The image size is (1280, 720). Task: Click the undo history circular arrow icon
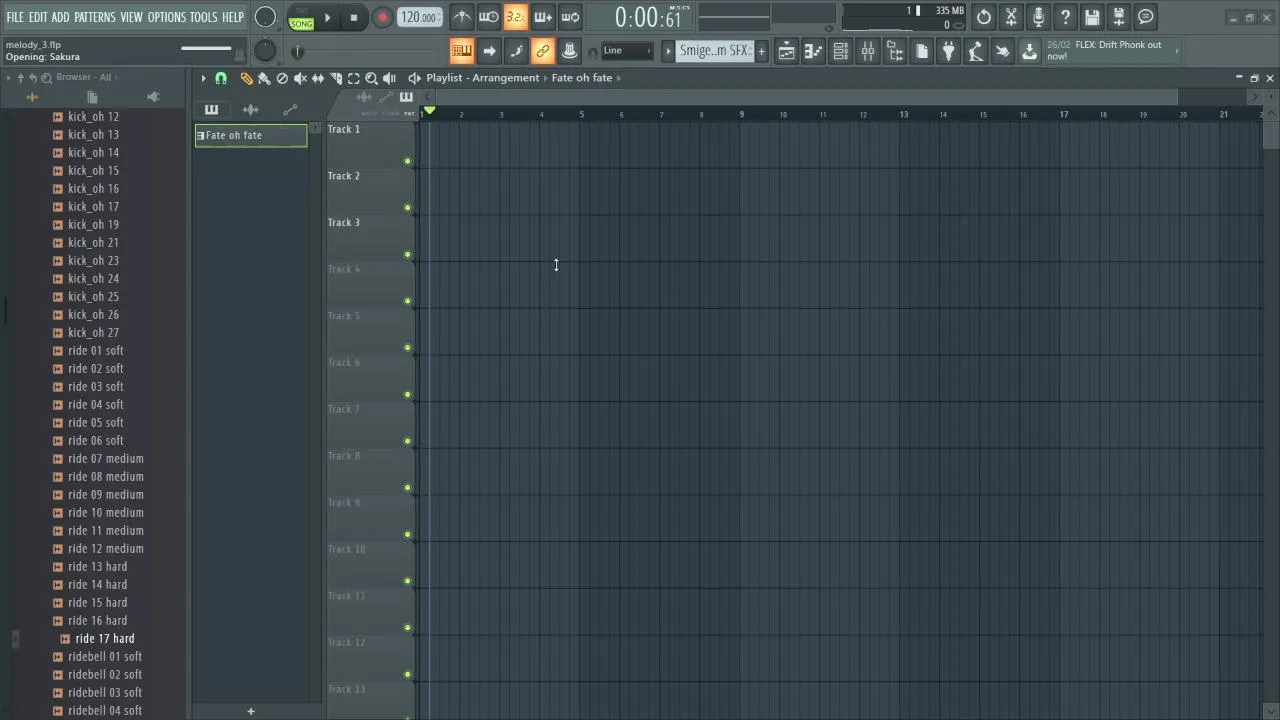pyautogui.click(x=984, y=17)
